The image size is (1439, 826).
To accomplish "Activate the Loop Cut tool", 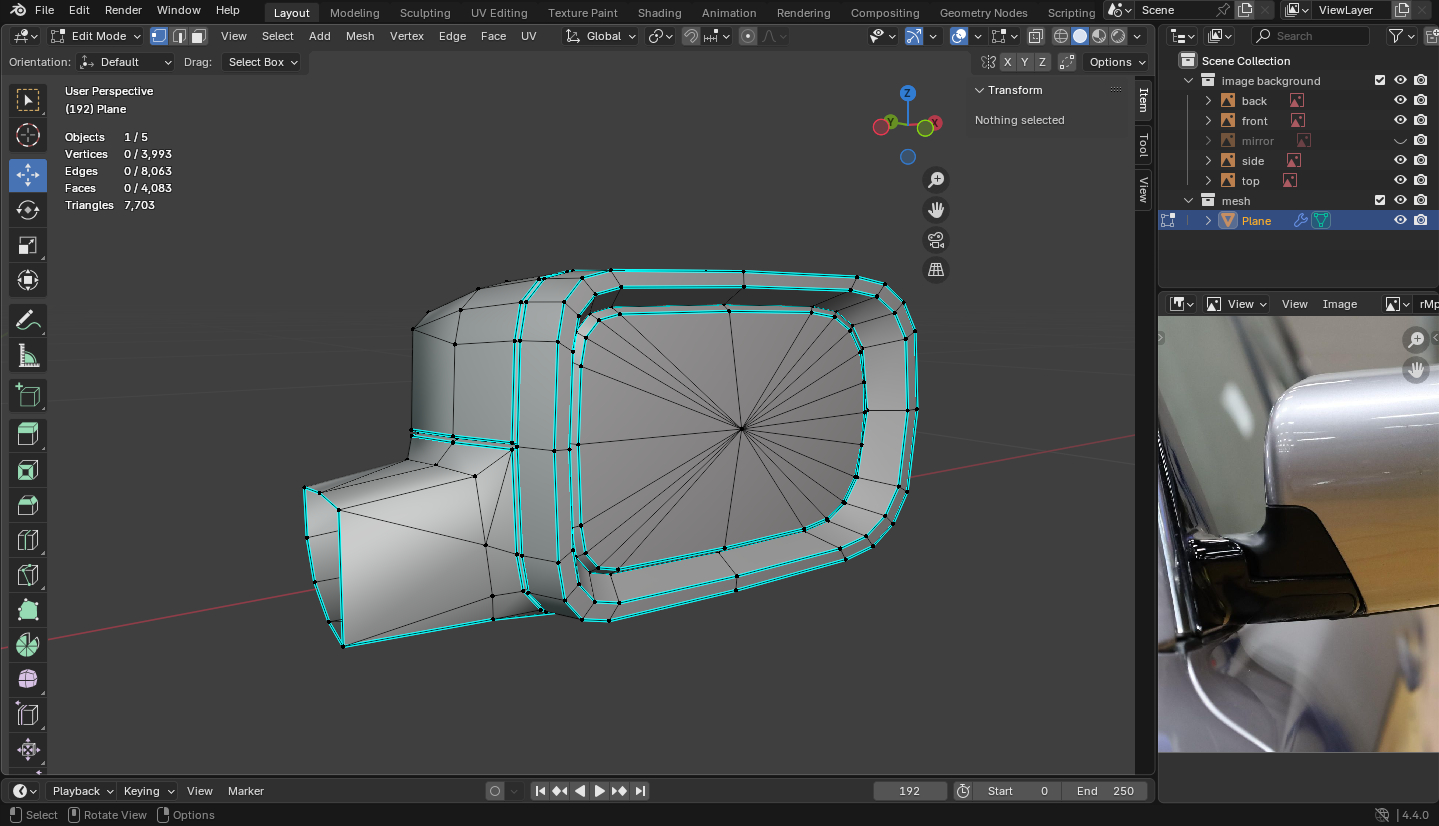I will [x=28, y=541].
